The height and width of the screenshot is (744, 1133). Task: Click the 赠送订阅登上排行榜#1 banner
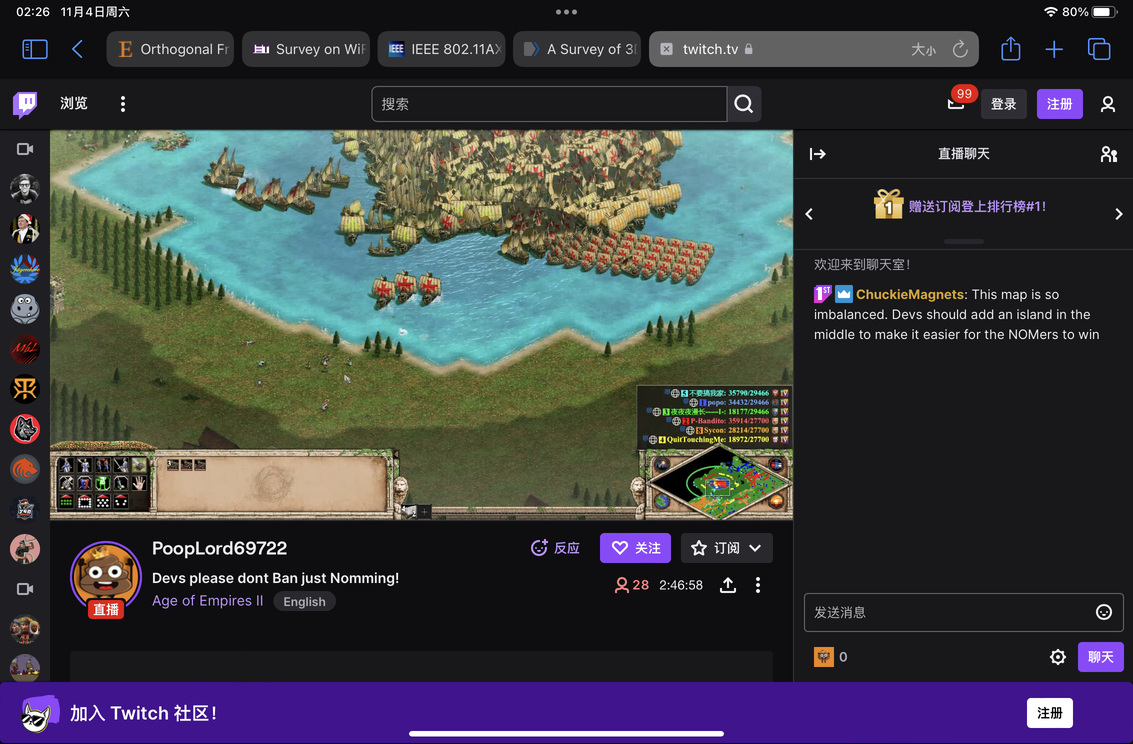point(960,206)
